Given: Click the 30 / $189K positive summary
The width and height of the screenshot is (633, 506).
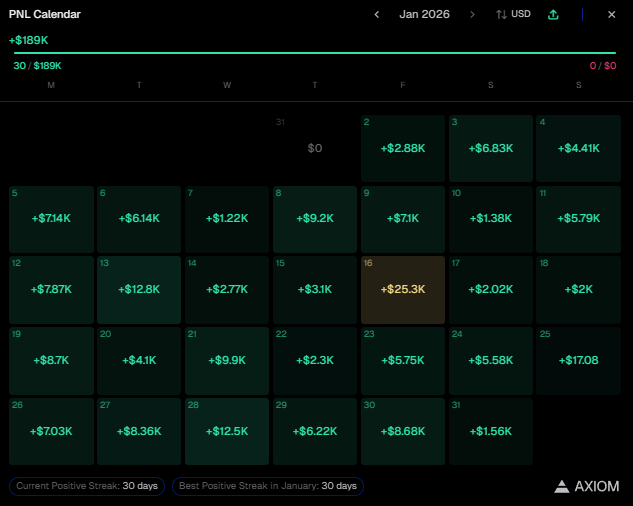Looking at the screenshot, I should click(37, 65).
